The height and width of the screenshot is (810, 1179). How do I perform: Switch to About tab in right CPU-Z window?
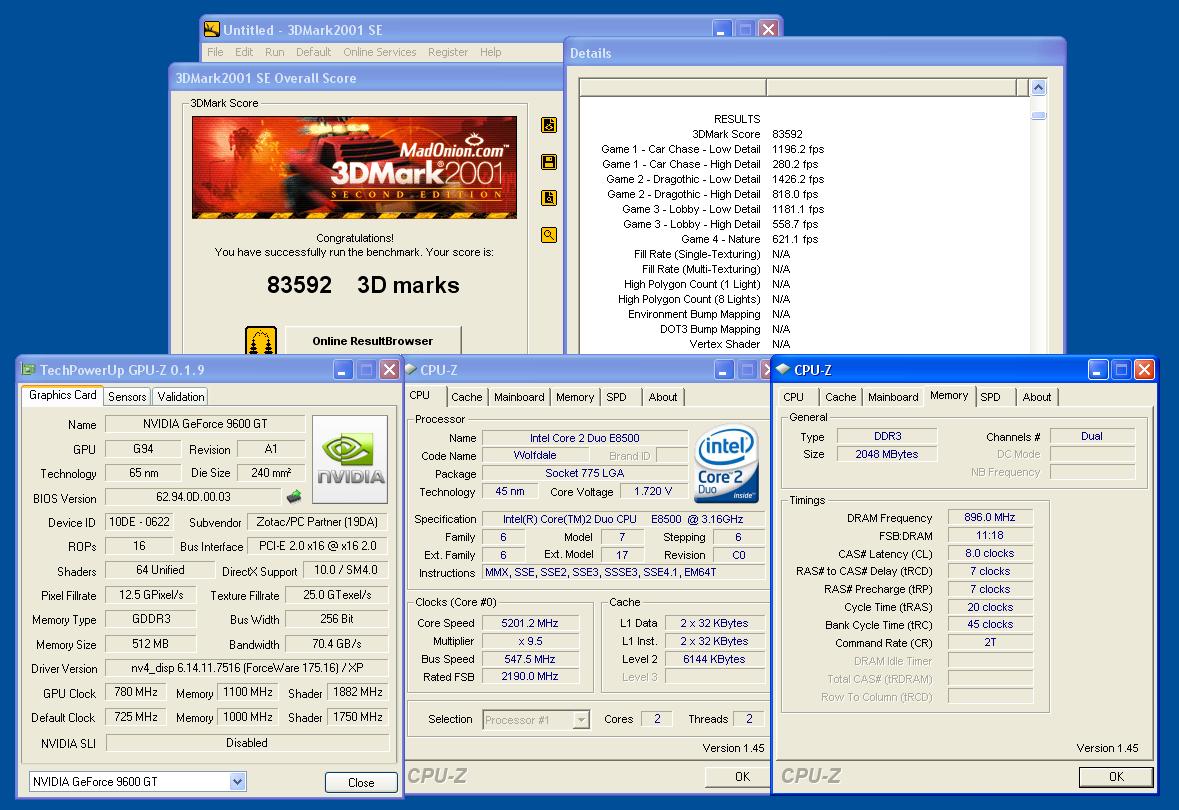(x=1037, y=397)
